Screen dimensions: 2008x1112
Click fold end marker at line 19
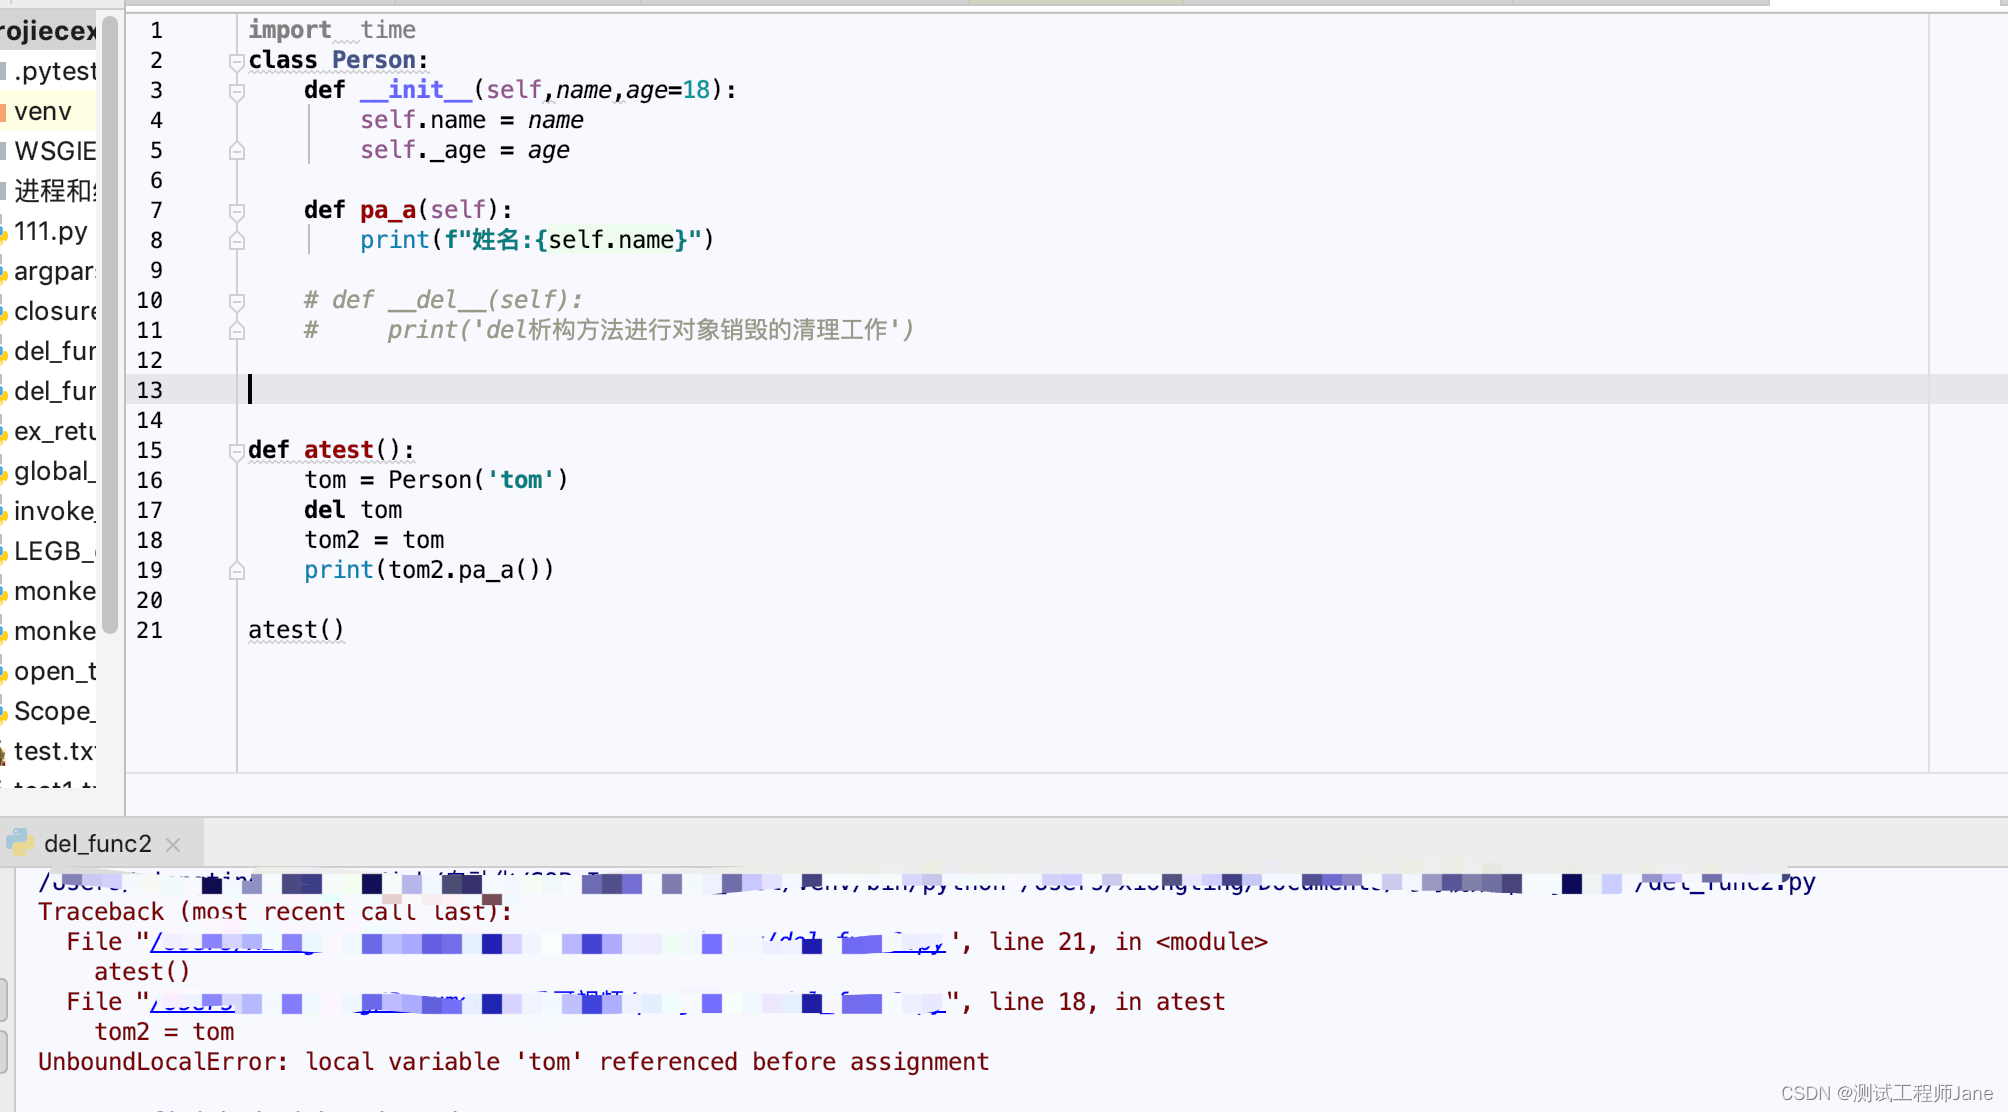click(237, 571)
